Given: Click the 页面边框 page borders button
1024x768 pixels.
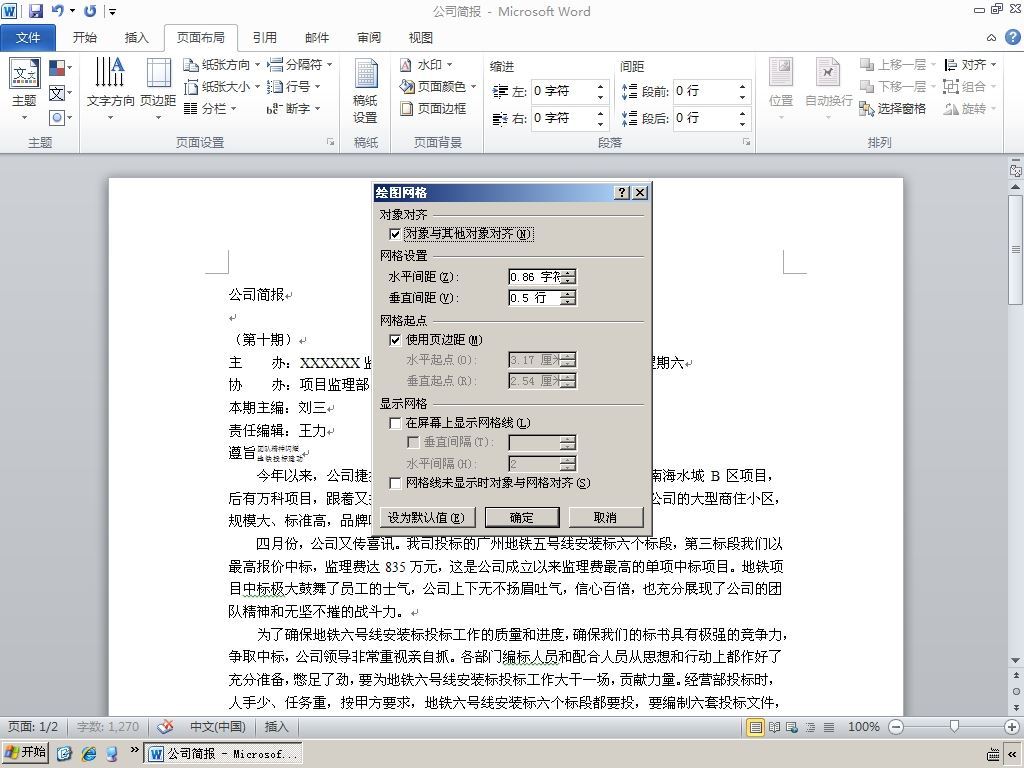Looking at the screenshot, I should pyautogui.click(x=433, y=108).
